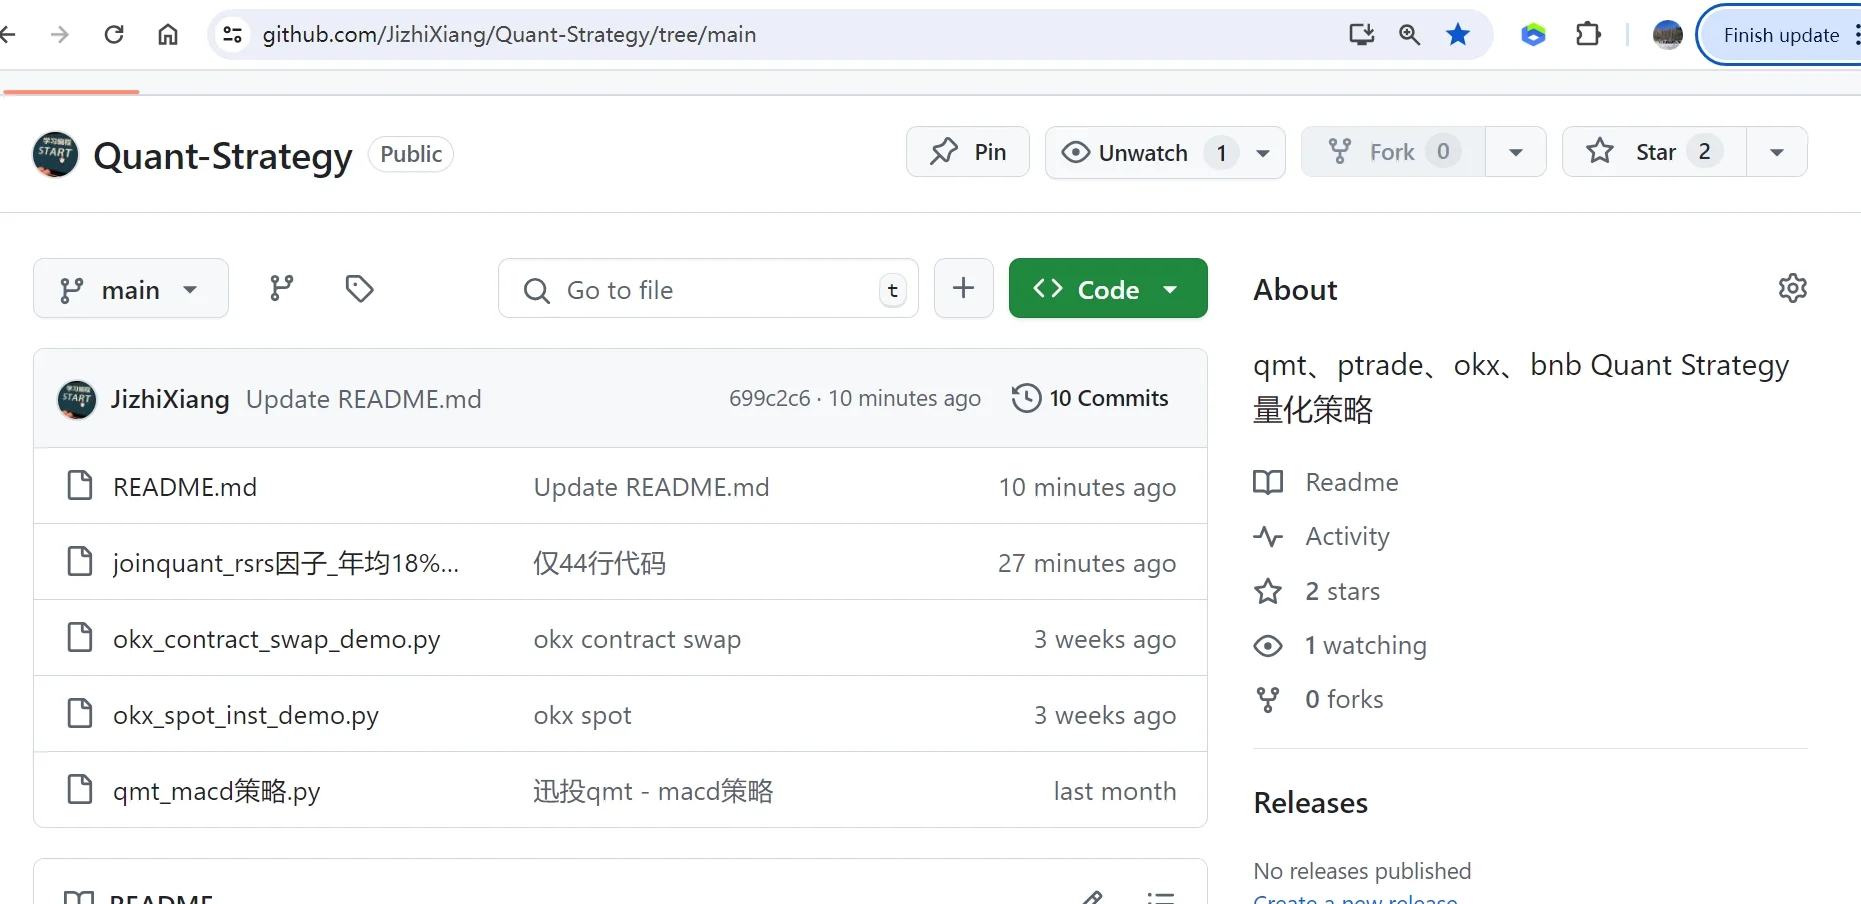Click the Public visibility badge

[x=411, y=154]
